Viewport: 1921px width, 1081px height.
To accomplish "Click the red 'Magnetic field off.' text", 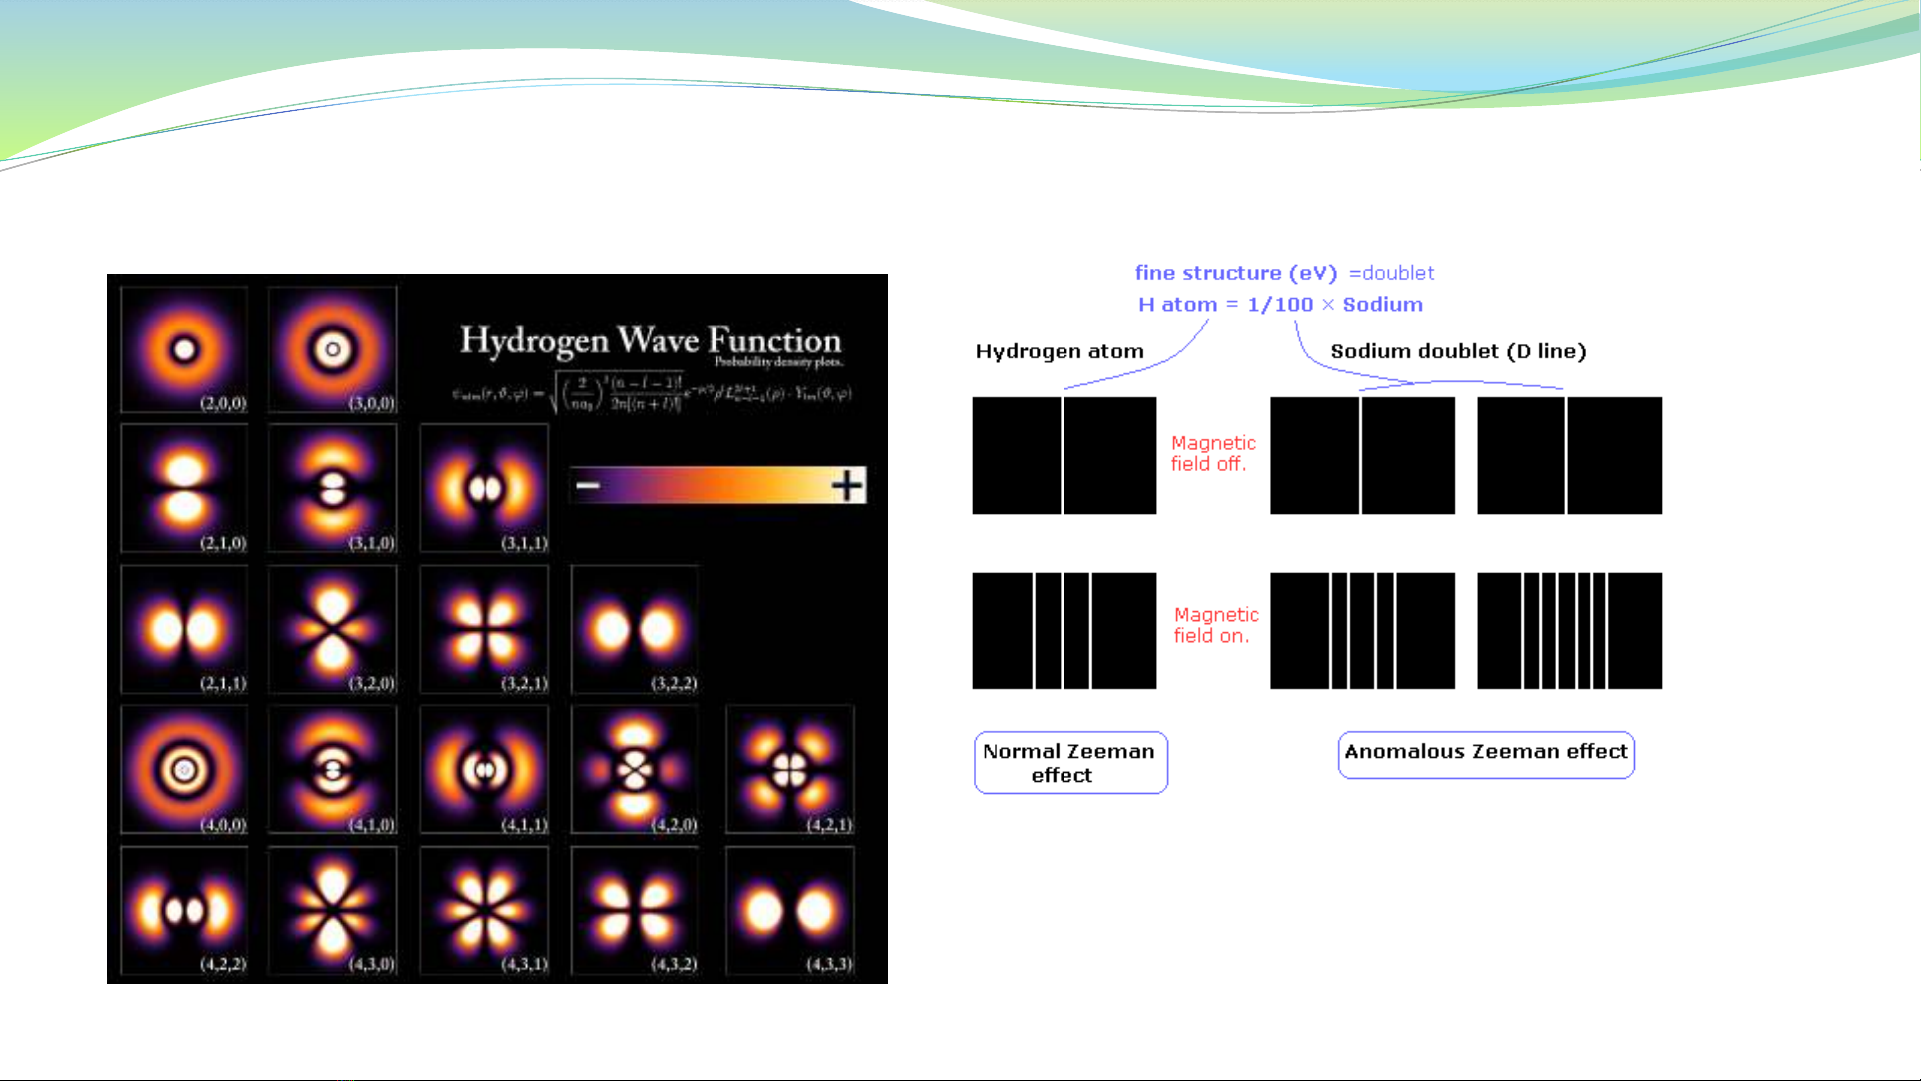I will (x=1212, y=453).
